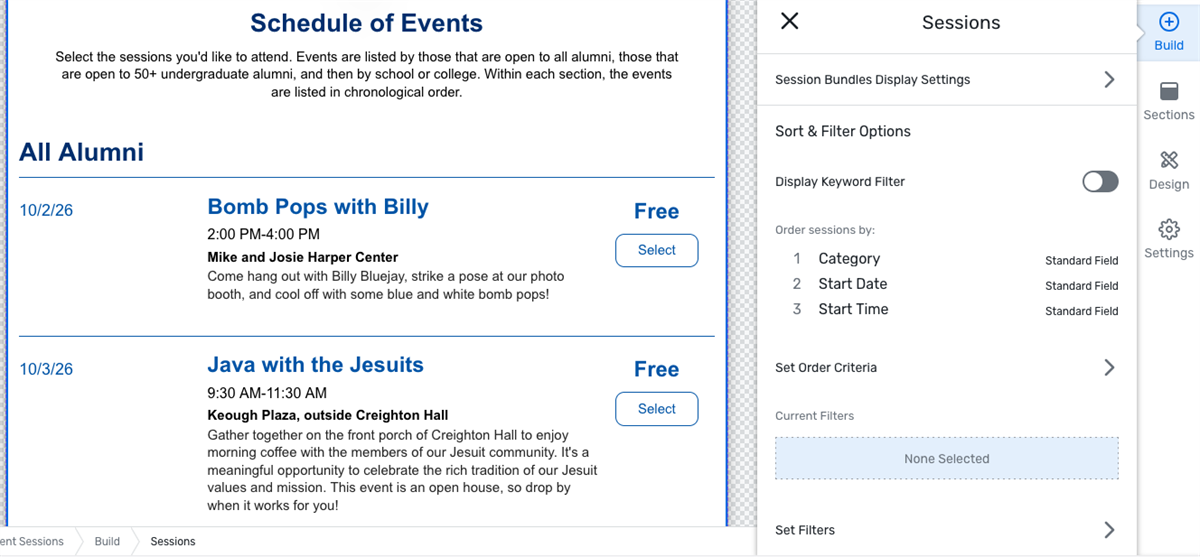Click the Set Order Criteria label
This screenshot has width=1200, height=557.
(826, 367)
